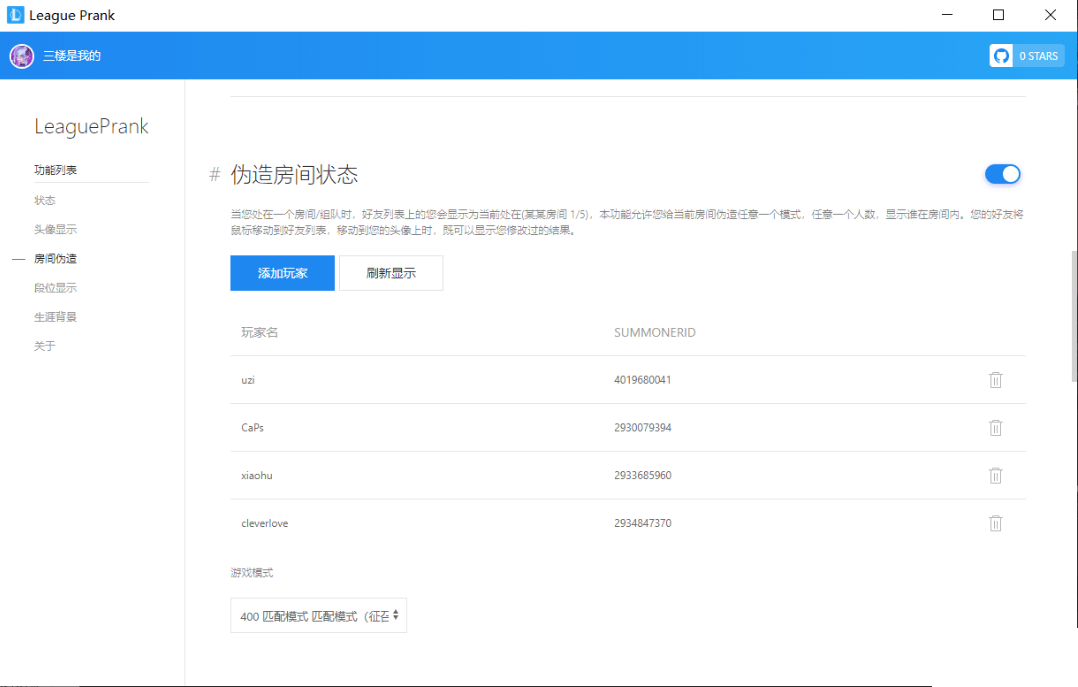The width and height of the screenshot is (1078, 687).
Task: Select the uzi player name cell
Action: [248, 380]
